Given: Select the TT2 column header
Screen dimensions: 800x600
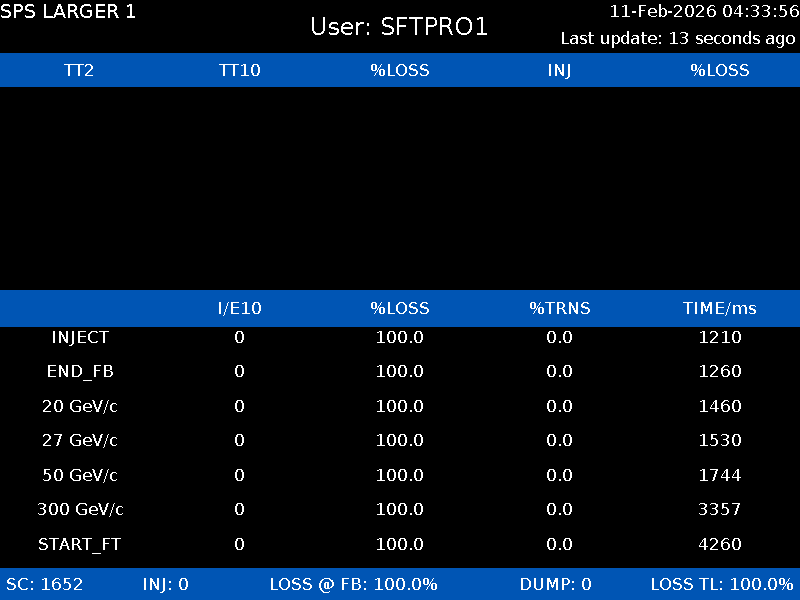Looking at the screenshot, I should coord(79,70).
